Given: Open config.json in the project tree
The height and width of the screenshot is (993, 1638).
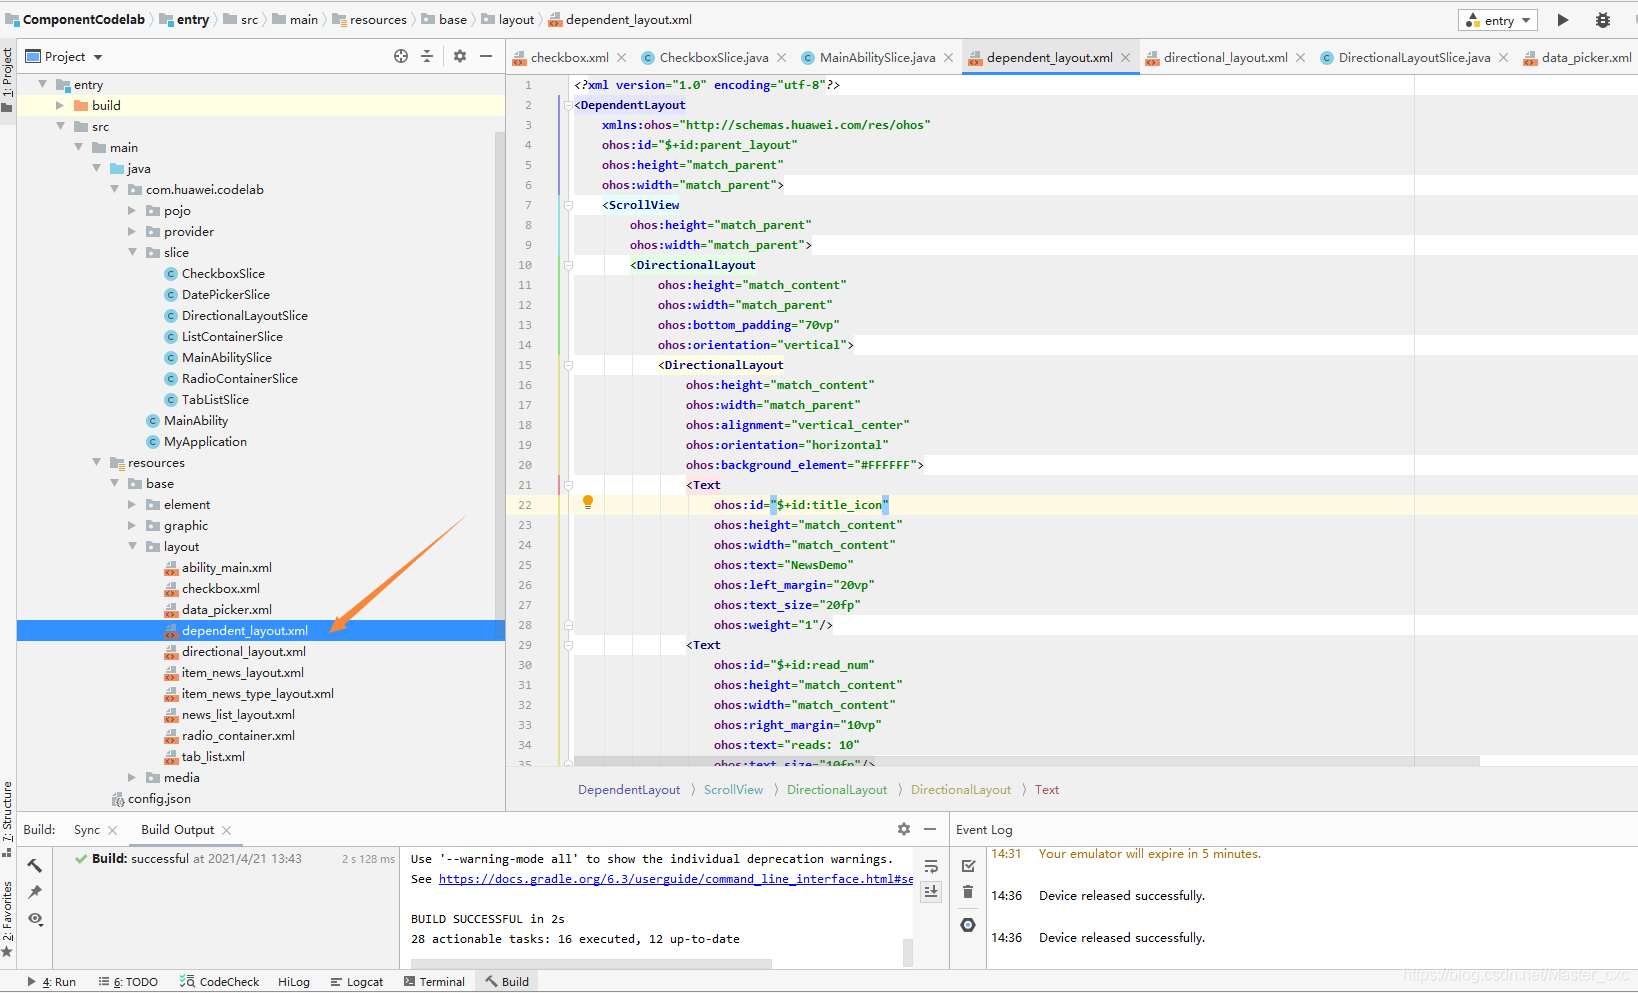Looking at the screenshot, I should point(159,799).
